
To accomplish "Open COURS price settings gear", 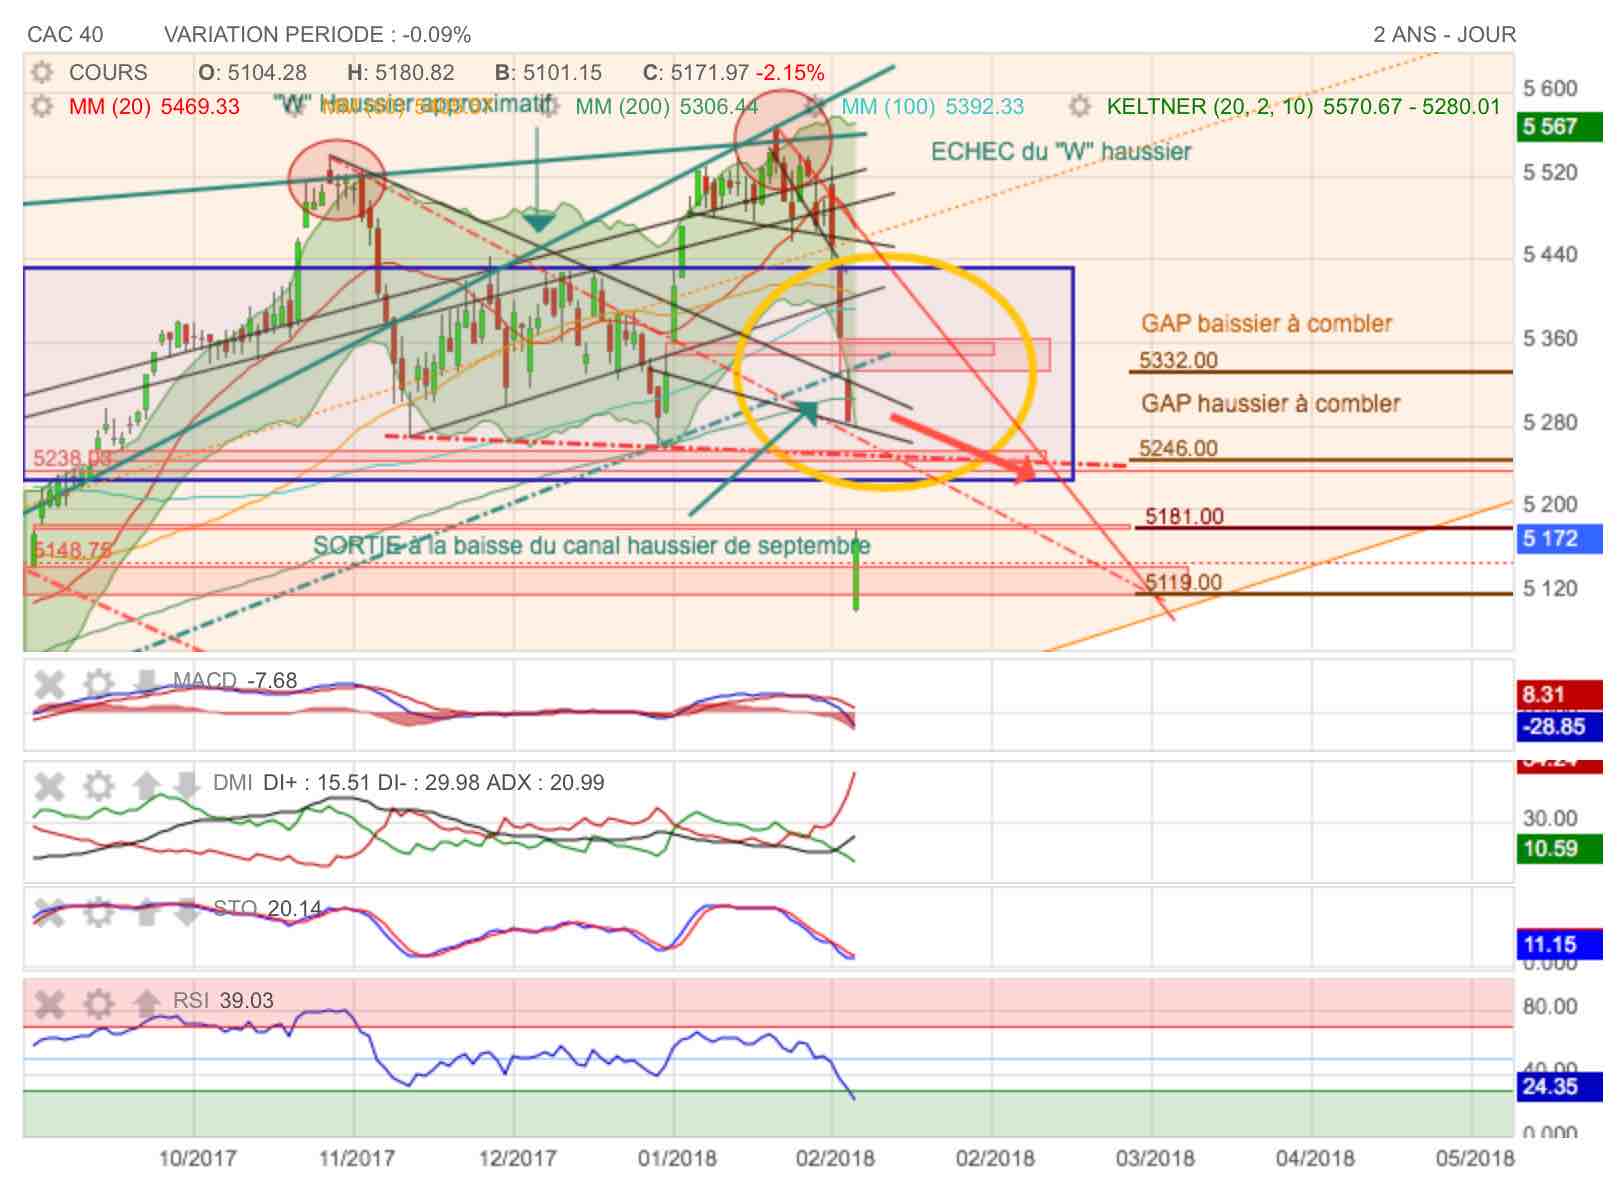I will (x=41, y=73).
